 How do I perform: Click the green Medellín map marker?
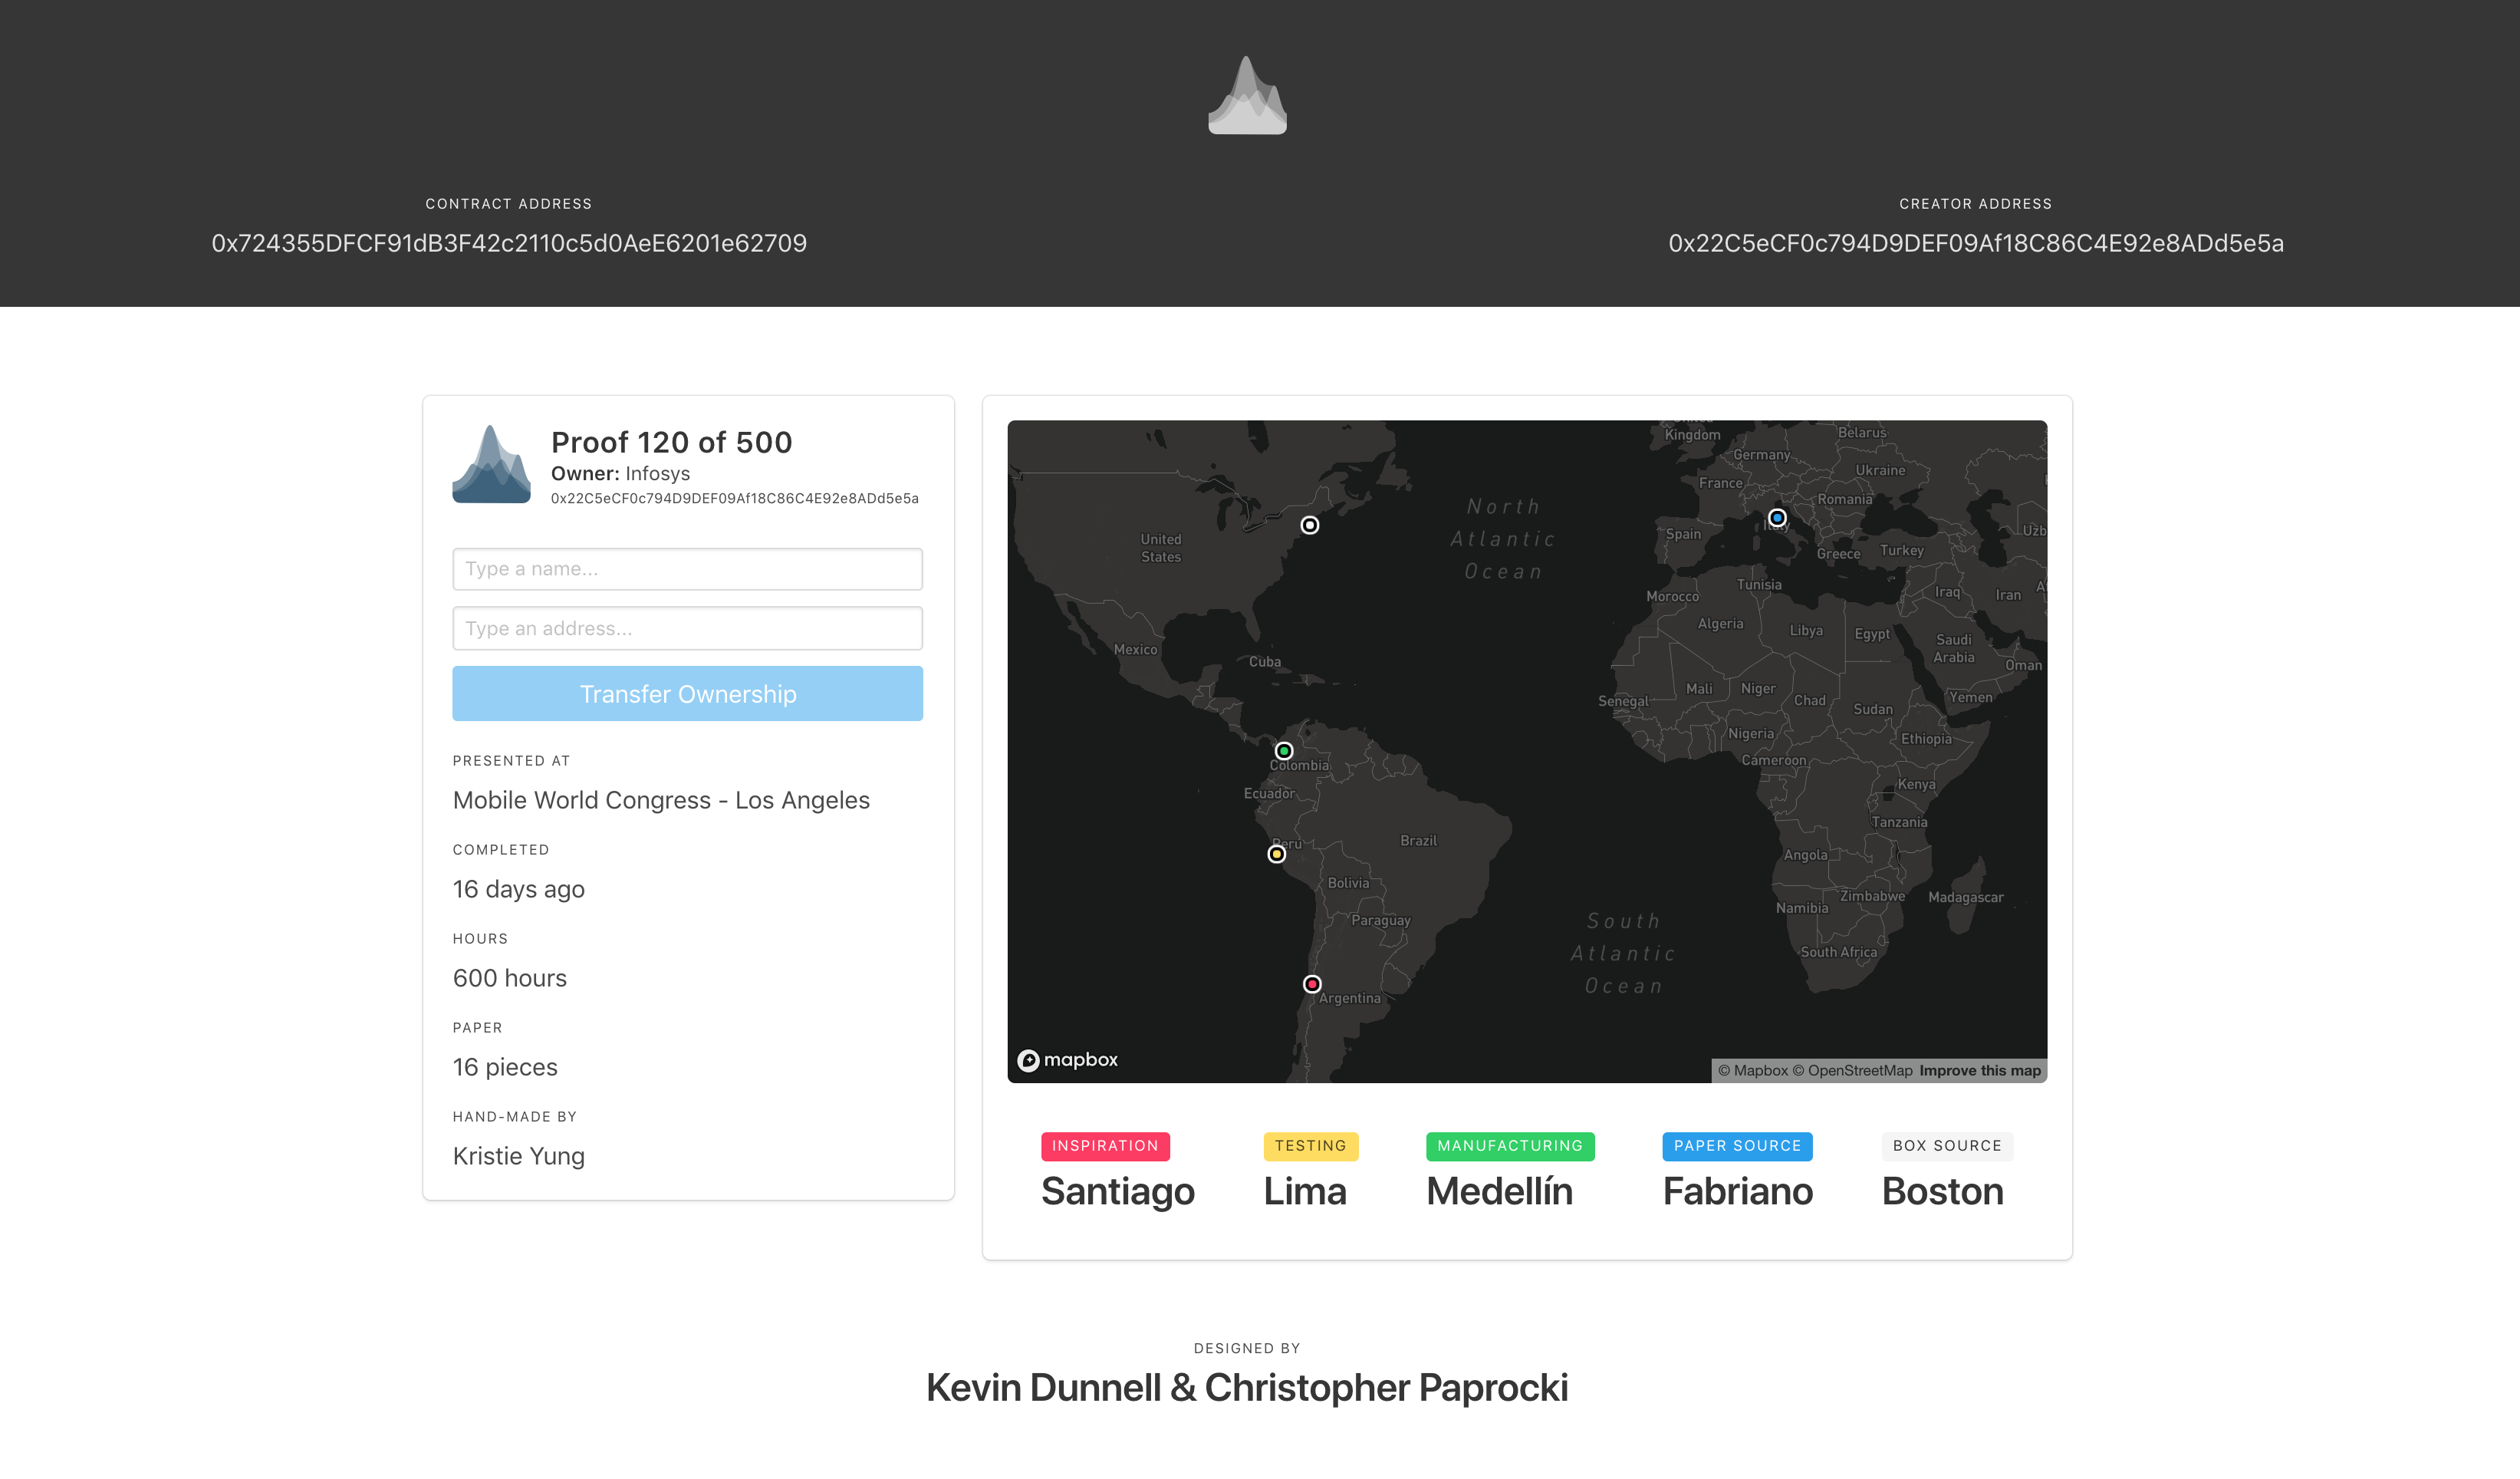tap(1284, 751)
